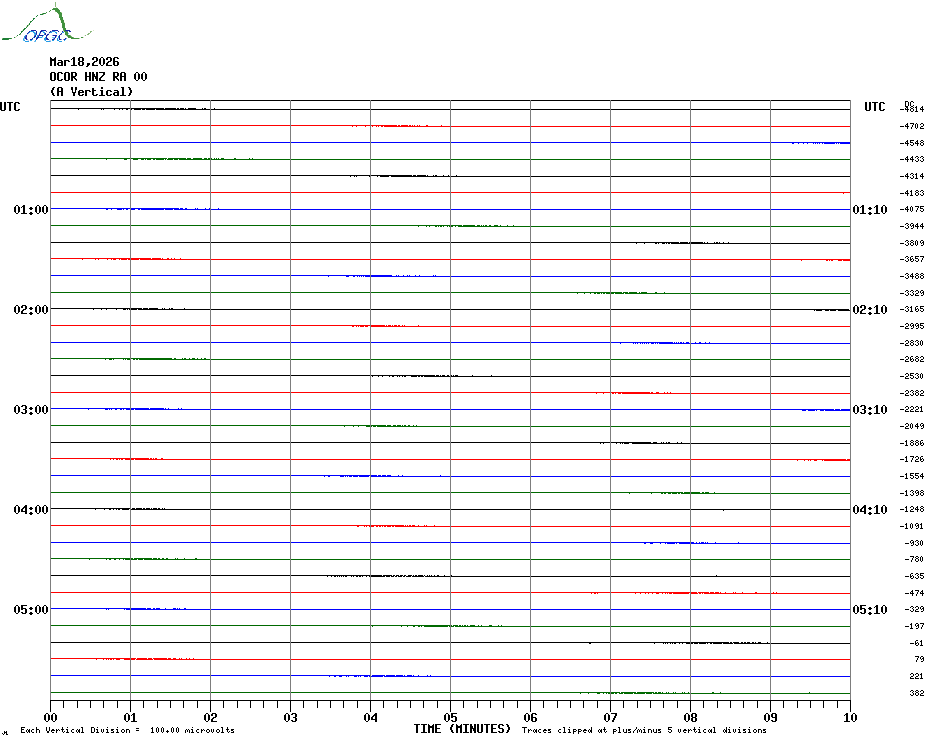Image resolution: width=930 pixels, height=744 pixels.
Task: Click the UTC label at top right
Action: [874, 107]
